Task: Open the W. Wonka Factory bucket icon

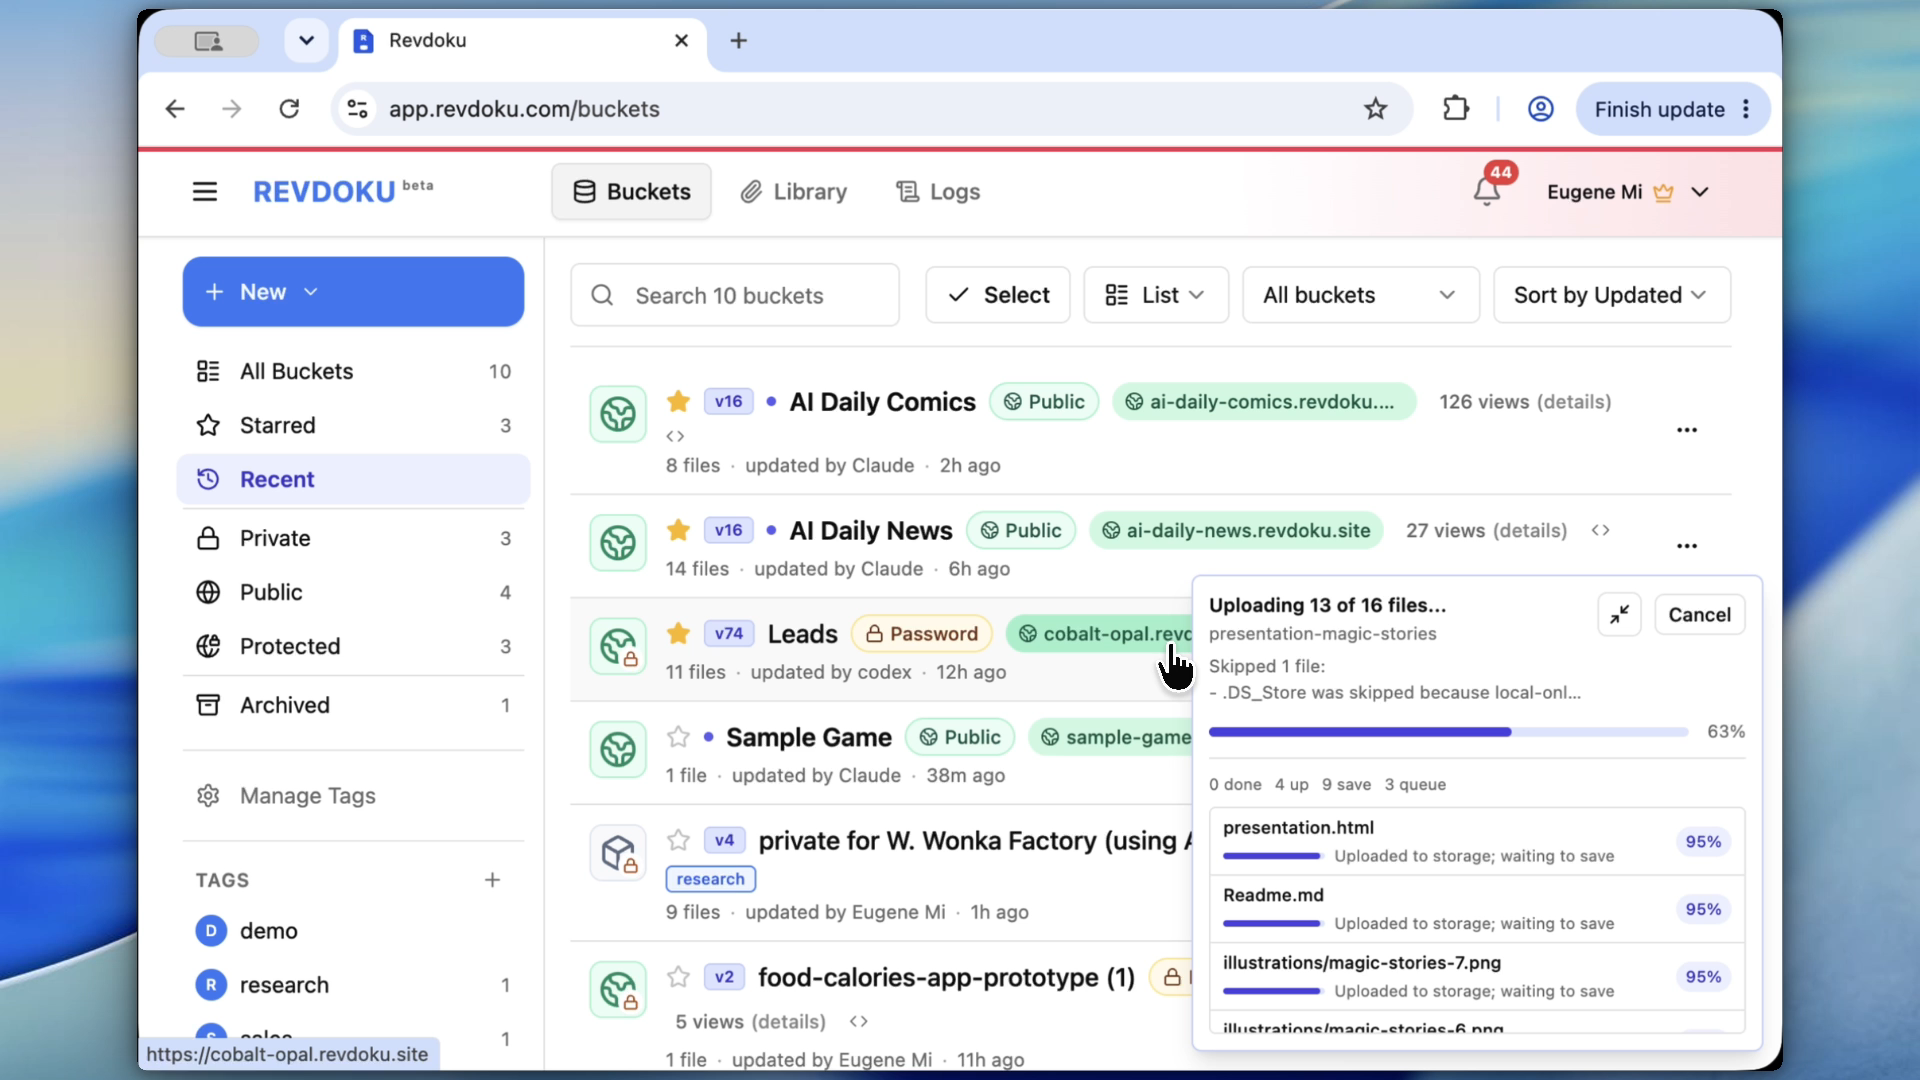Action: (618, 853)
